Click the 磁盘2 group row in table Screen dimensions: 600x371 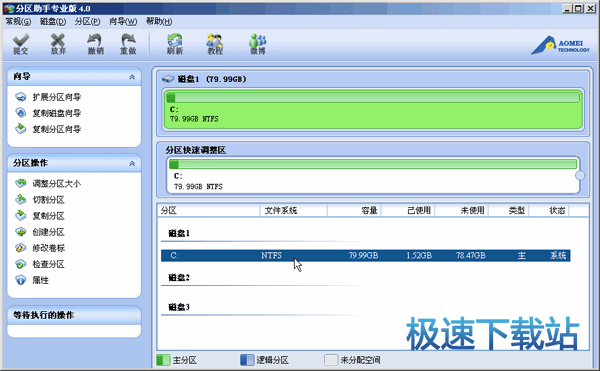(179, 277)
